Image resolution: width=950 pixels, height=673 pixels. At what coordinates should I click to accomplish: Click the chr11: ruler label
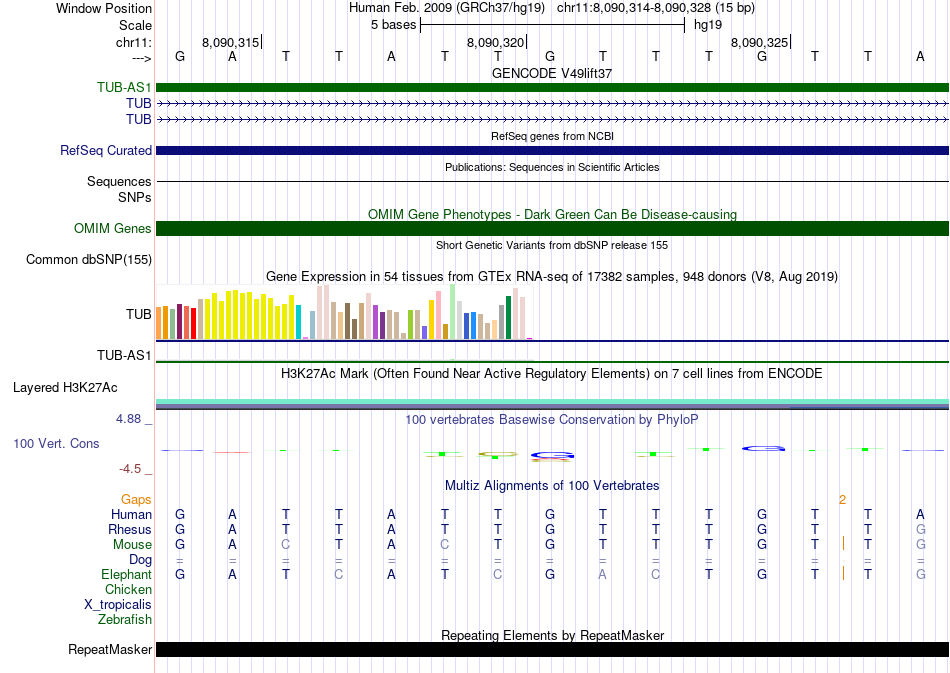coord(133,42)
